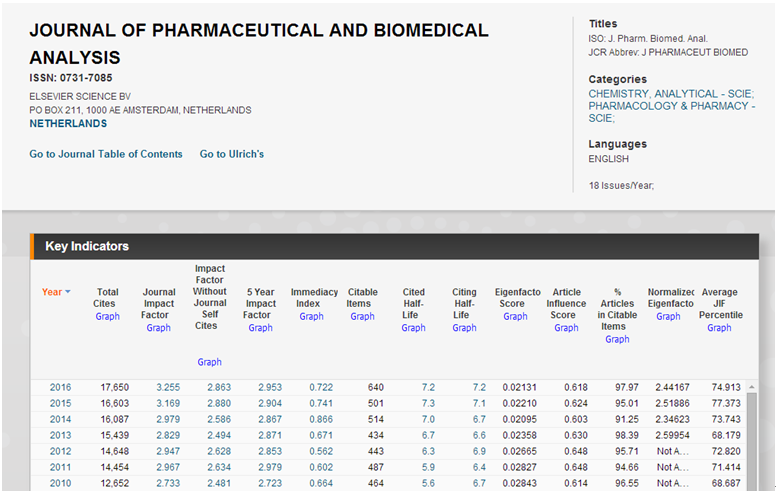This screenshot has width=776, height=491.
Task: Open Graph link under Journal Impact Factor
Action: point(158,328)
